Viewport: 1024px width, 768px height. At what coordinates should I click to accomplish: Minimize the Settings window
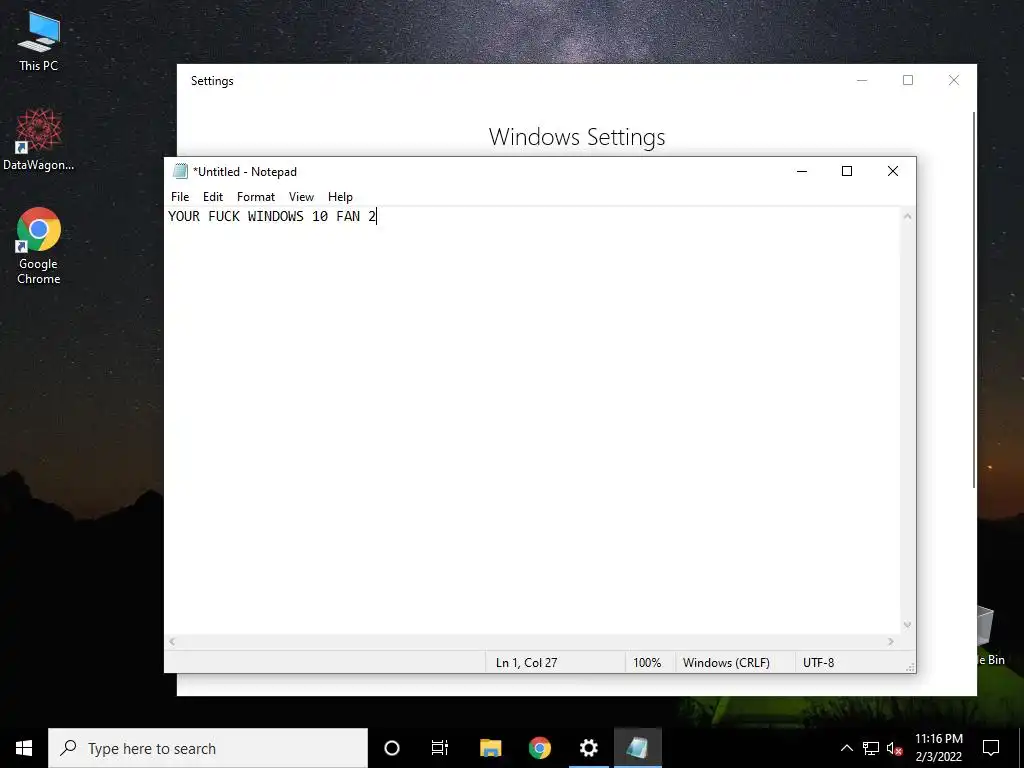(x=862, y=80)
